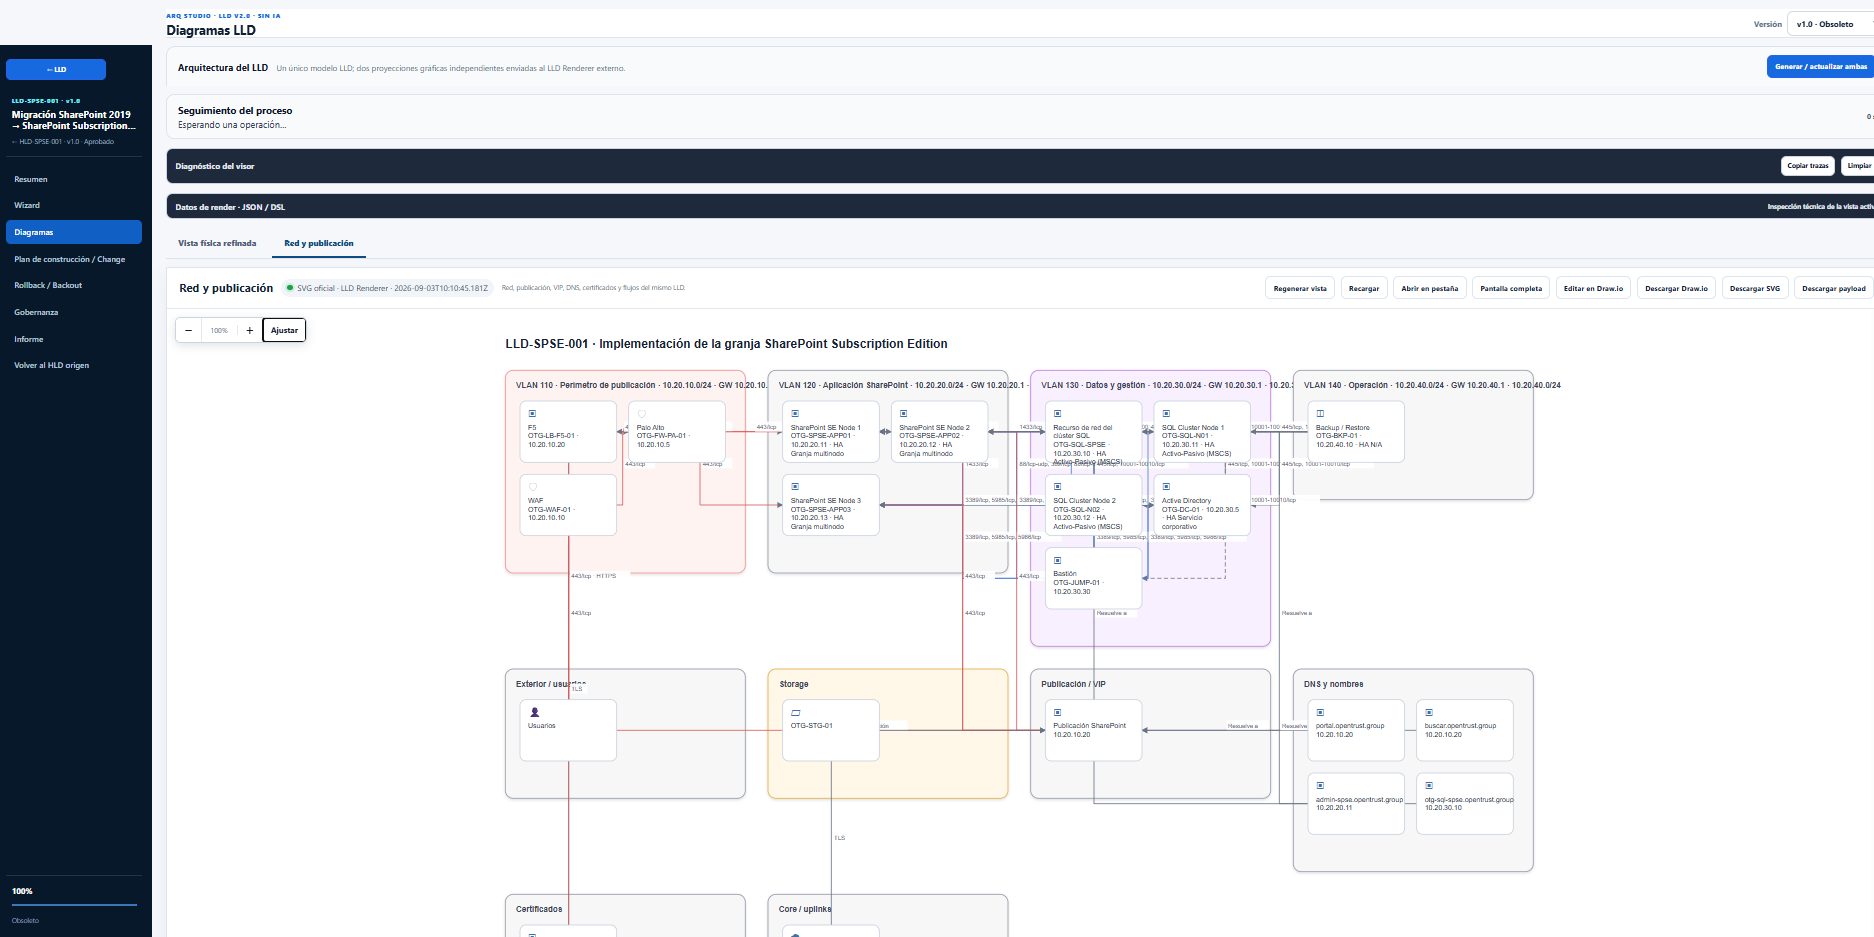The width and height of the screenshot is (1874, 937).
Task: Click the buscar.opentrust.group DNS icon
Action: point(1429,712)
